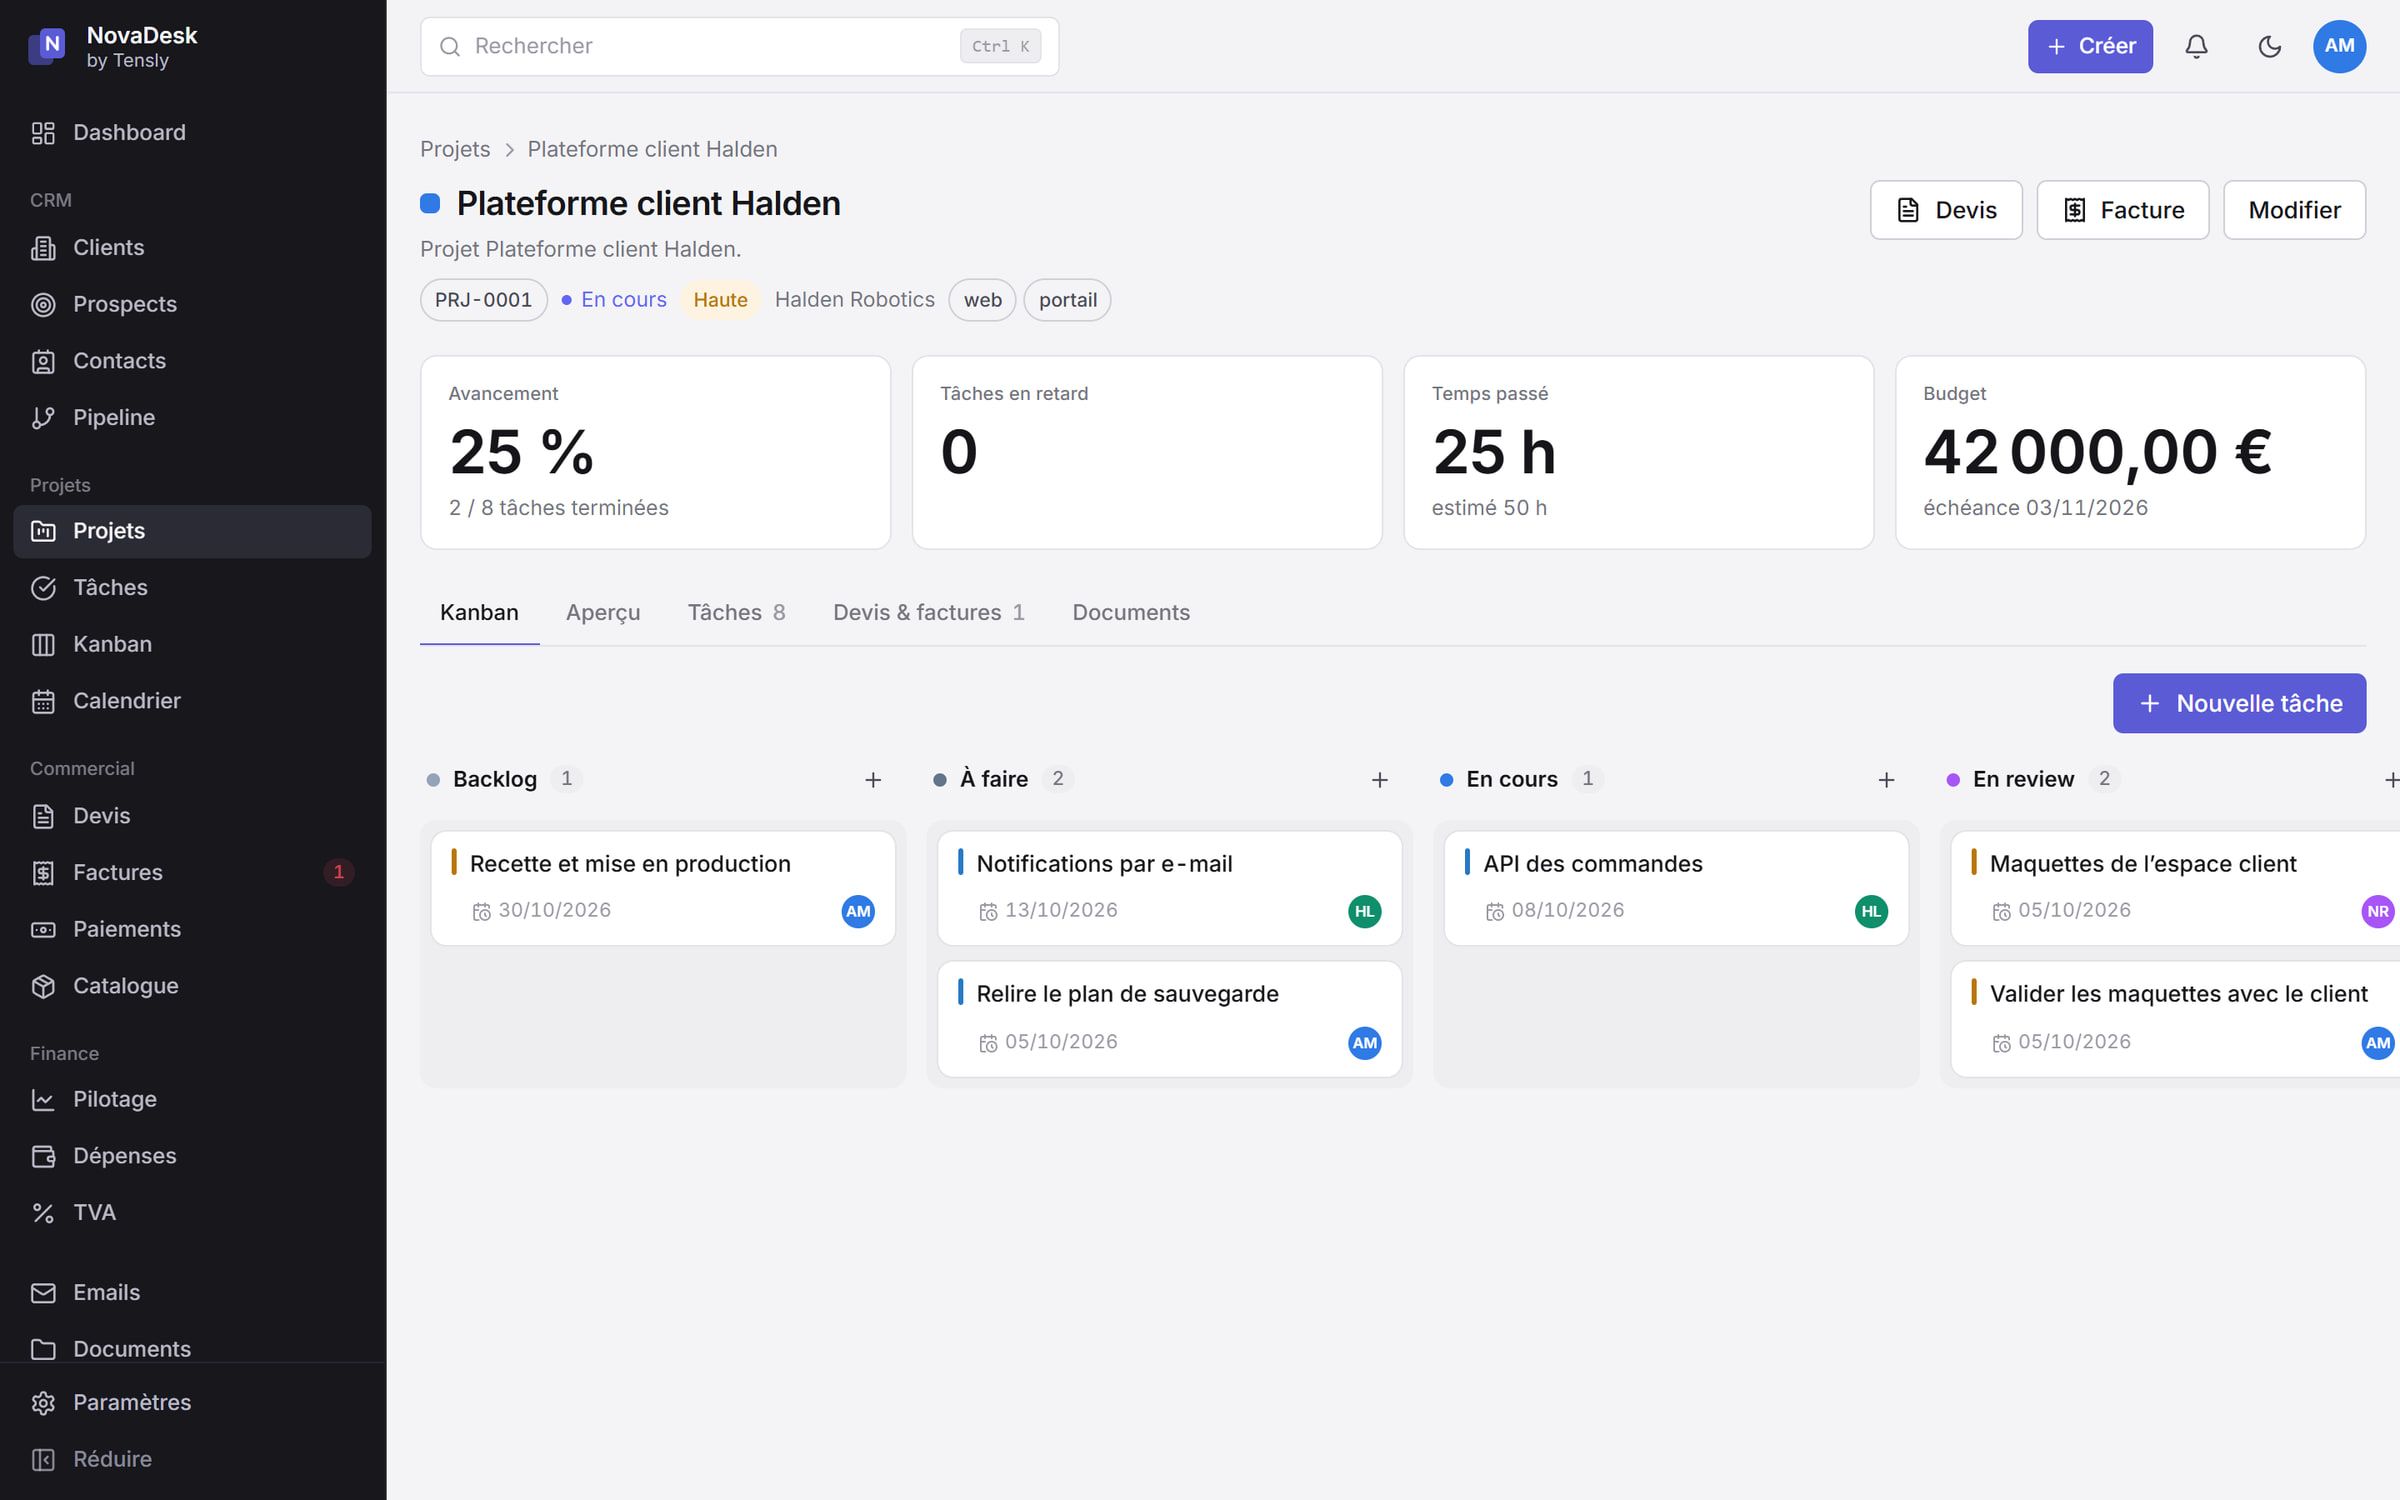Go back via Projets breadcrumb
The width and height of the screenshot is (2400, 1500).
pos(455,150)
